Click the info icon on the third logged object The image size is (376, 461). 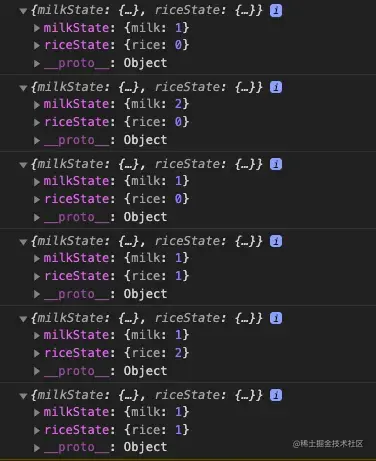click(x=276, y=164)
